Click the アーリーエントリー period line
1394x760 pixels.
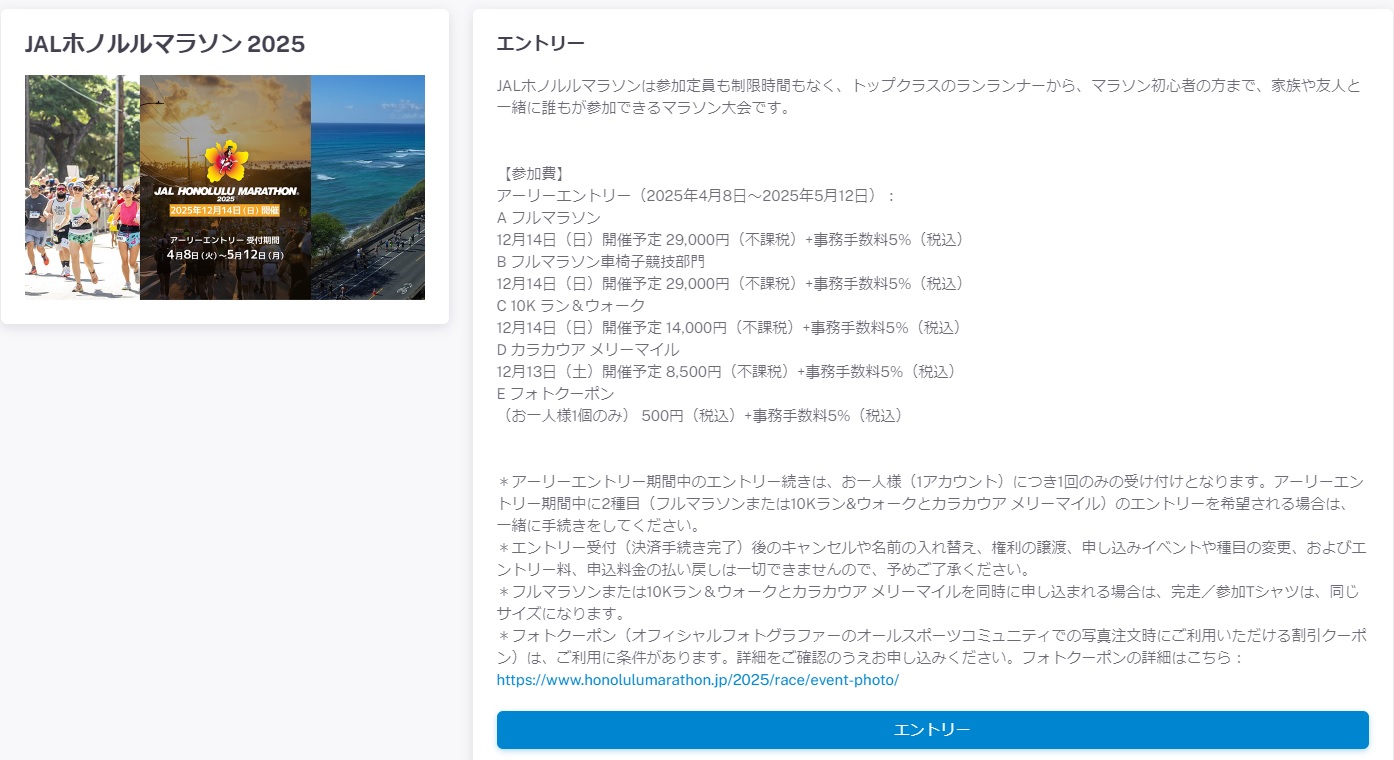pos(697,195)
